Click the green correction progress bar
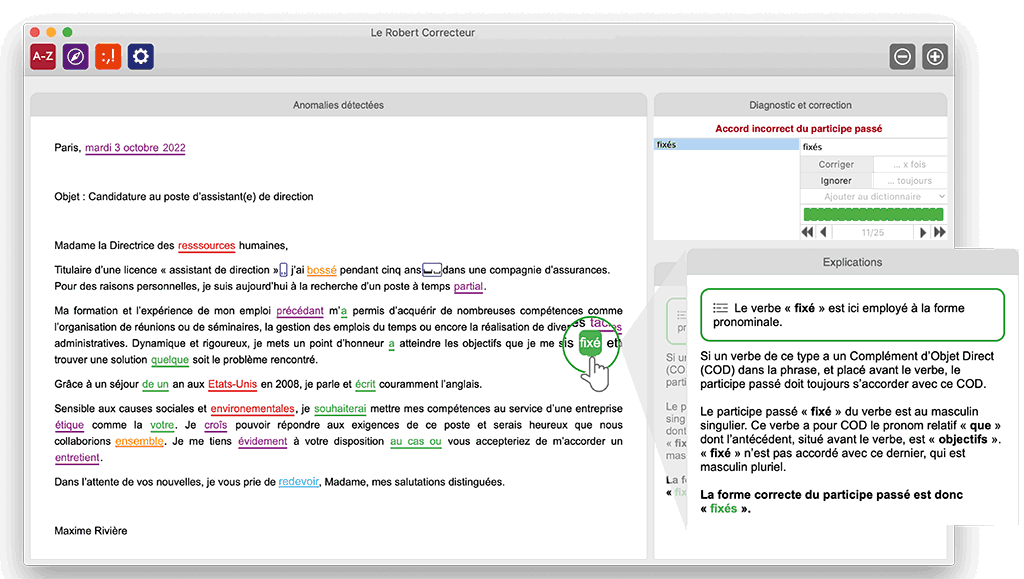 pyautogui.click(x=873, y=214)
